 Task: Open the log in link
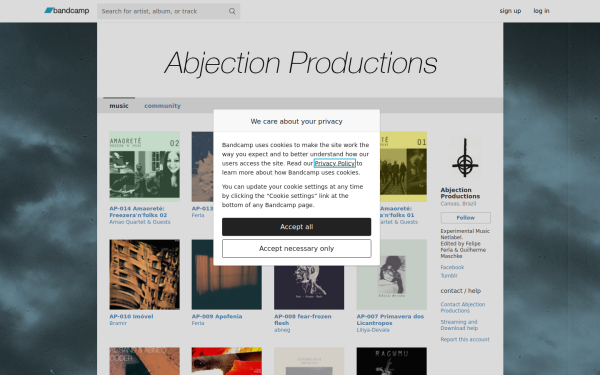(541, 11)
